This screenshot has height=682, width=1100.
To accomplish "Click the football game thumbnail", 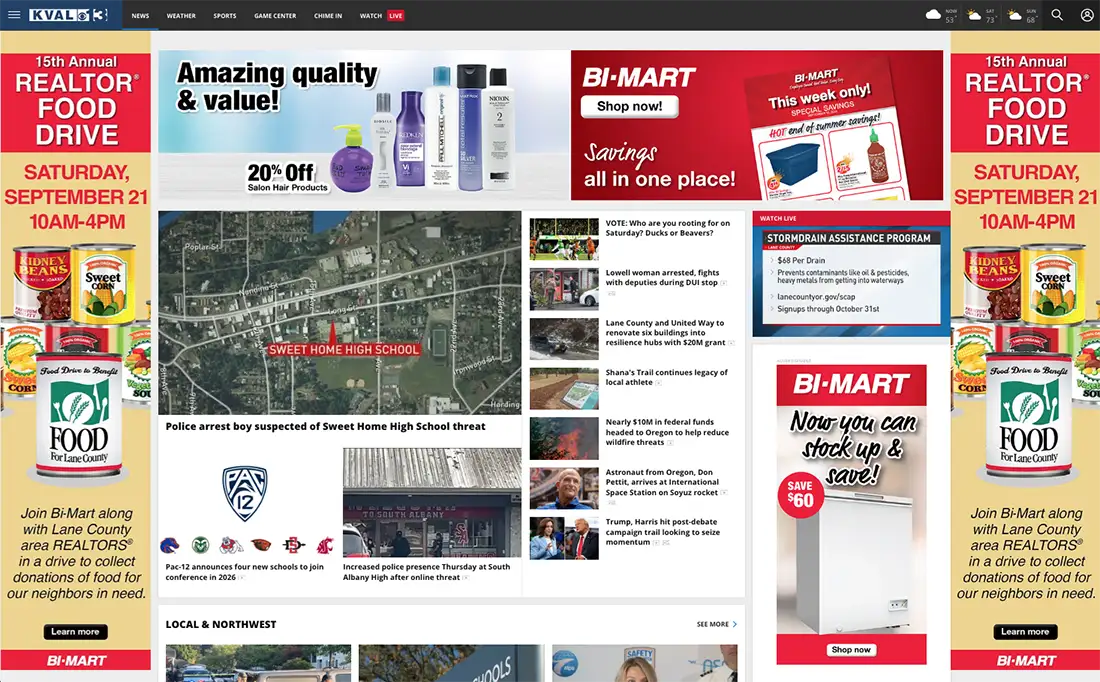I will tap(564, 239).
